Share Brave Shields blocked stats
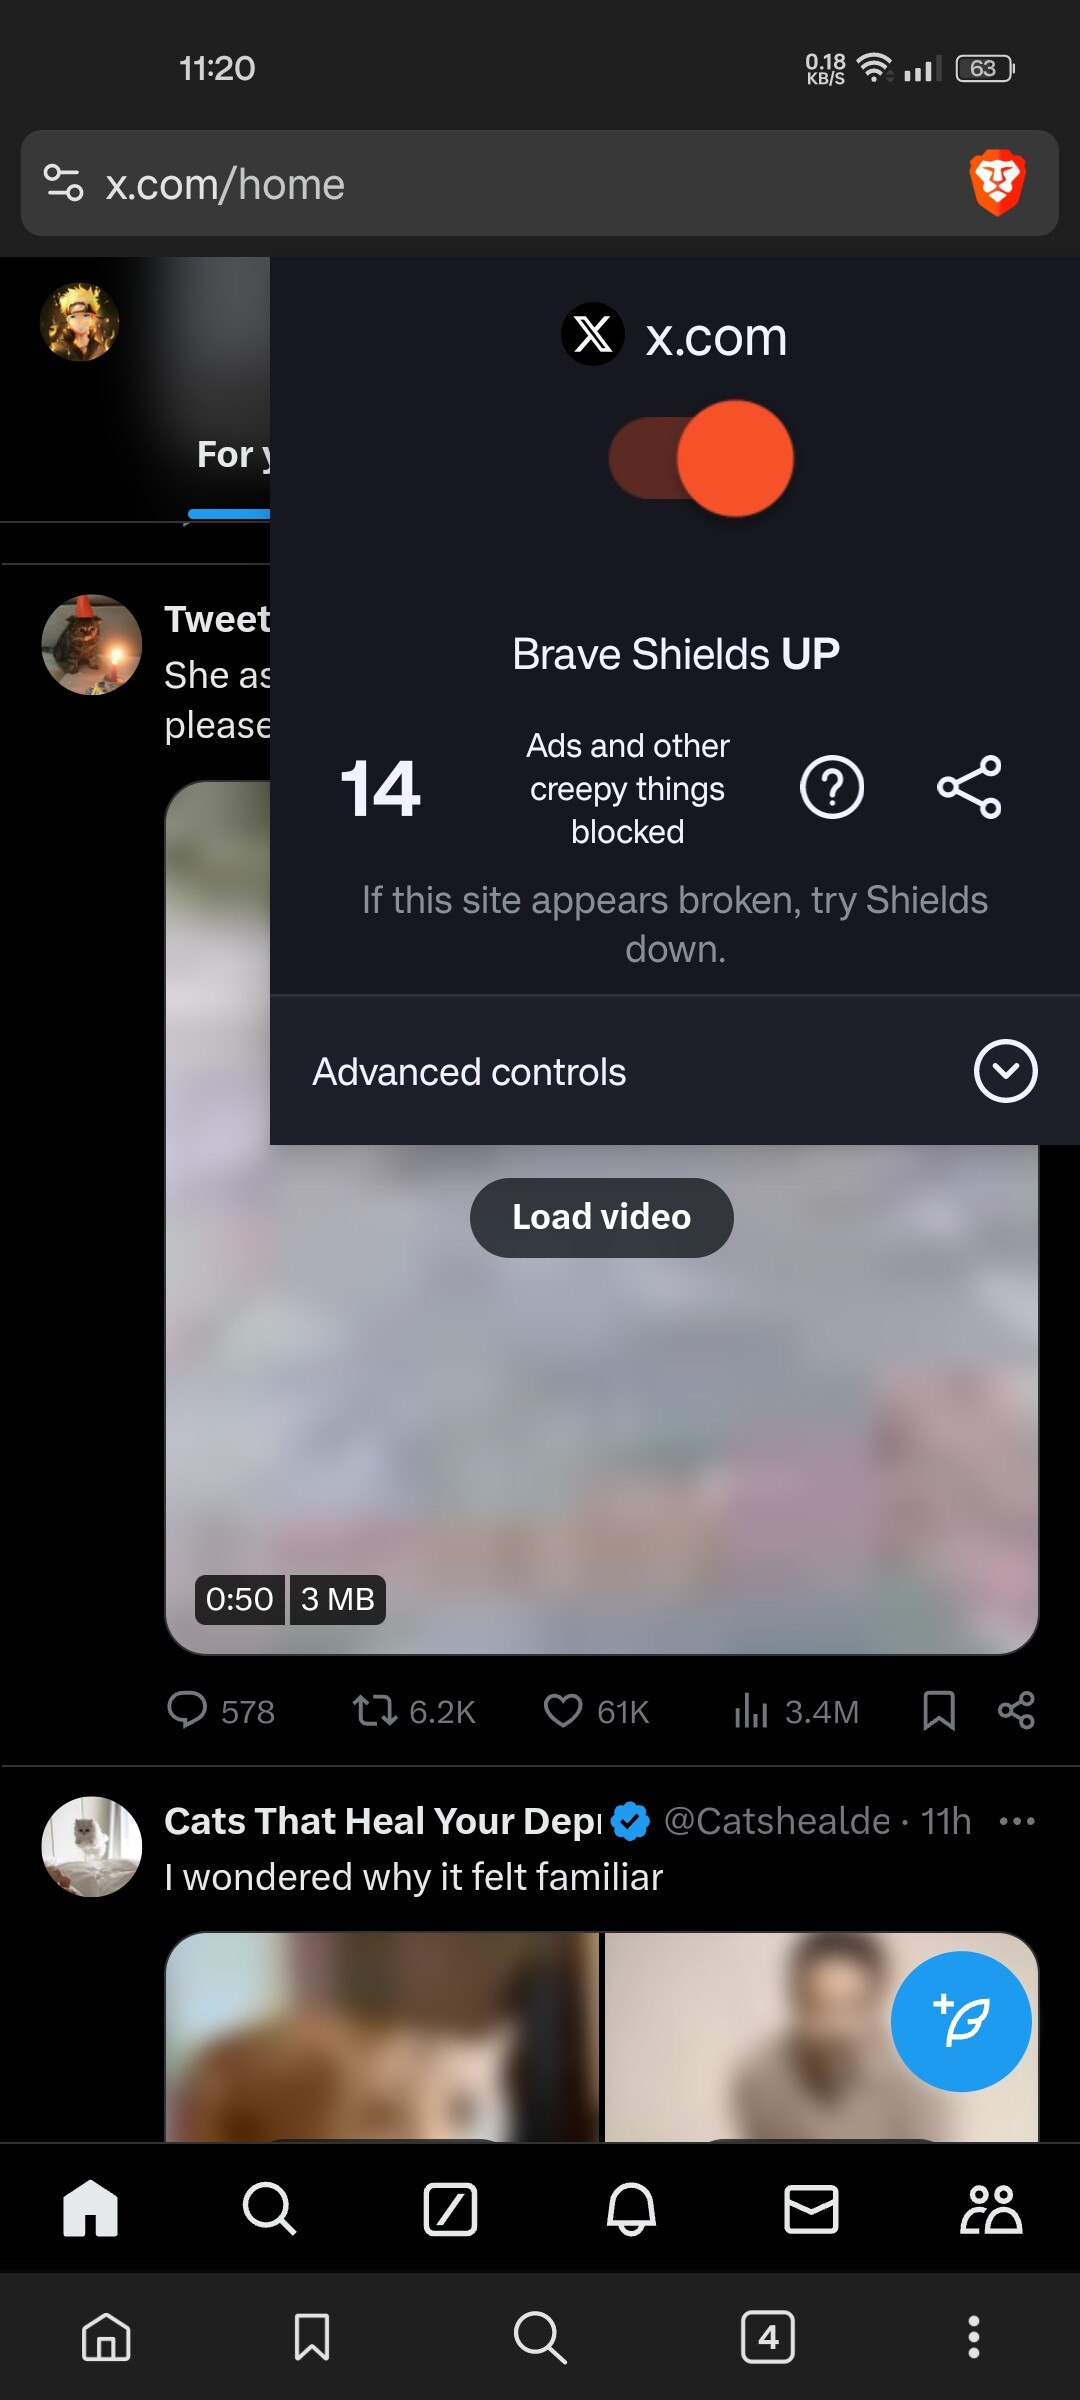This screenshot has width=1080, height=2400. tap(969, 787)
